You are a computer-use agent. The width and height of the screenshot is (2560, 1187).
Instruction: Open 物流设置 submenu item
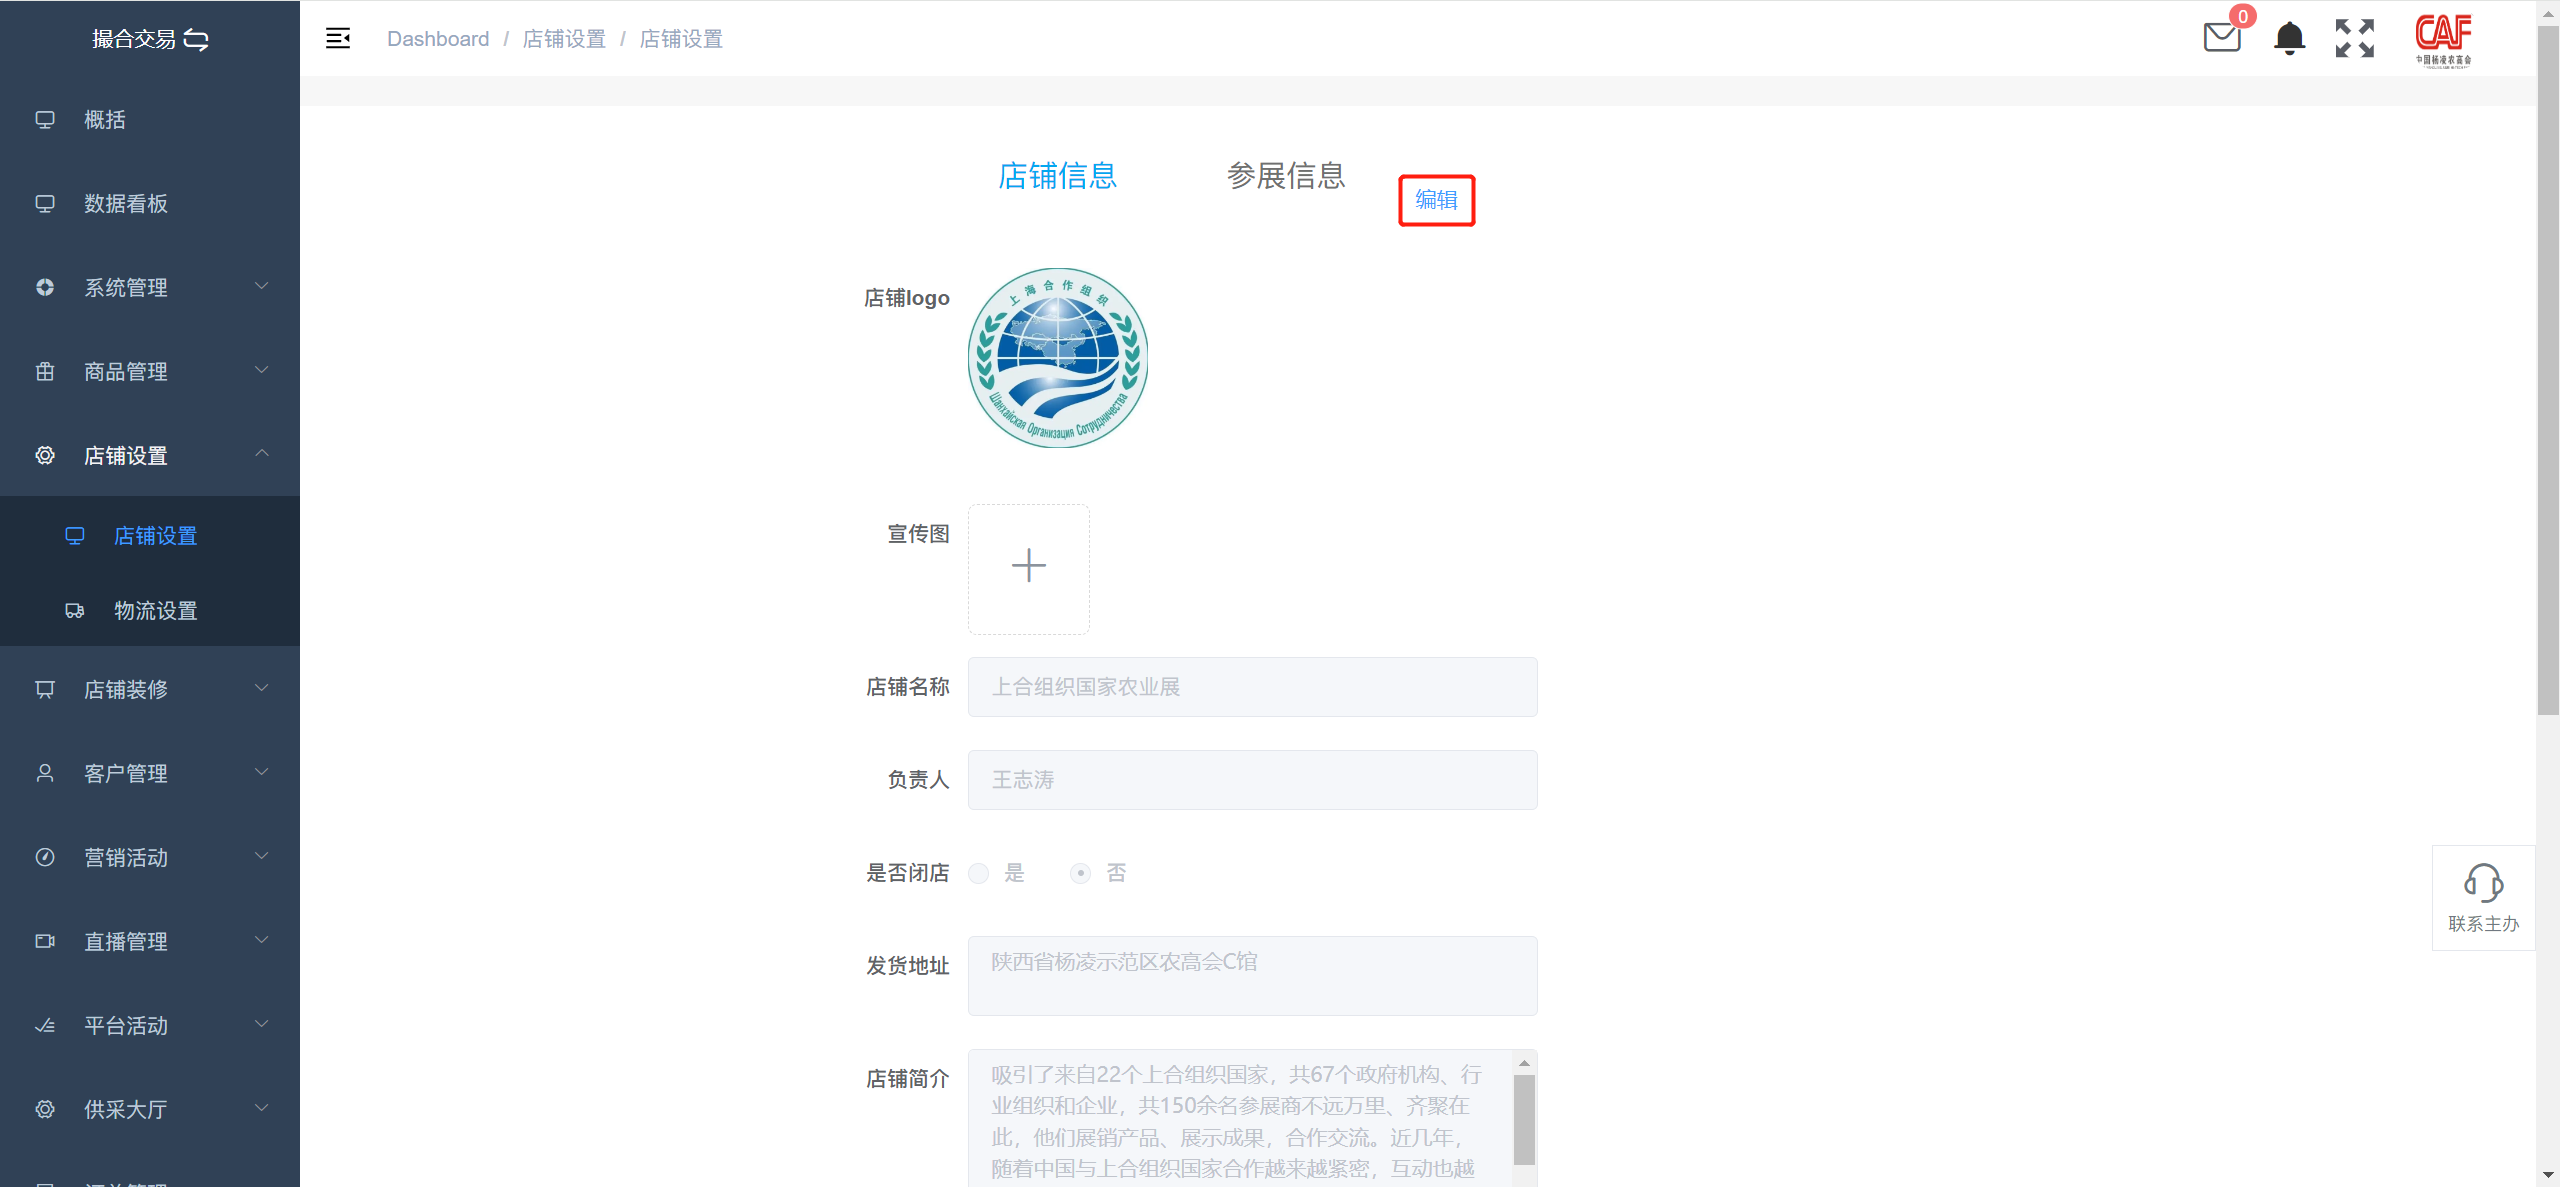[x=155, y=611]
